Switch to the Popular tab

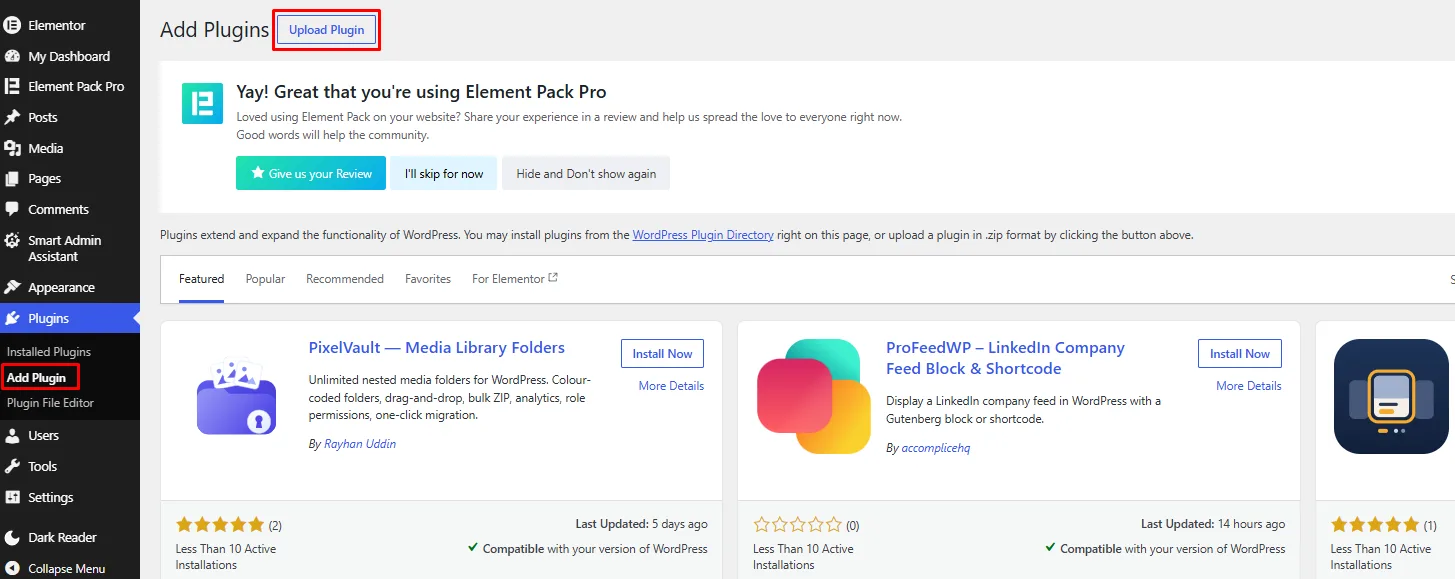click(x=265, y=279)
